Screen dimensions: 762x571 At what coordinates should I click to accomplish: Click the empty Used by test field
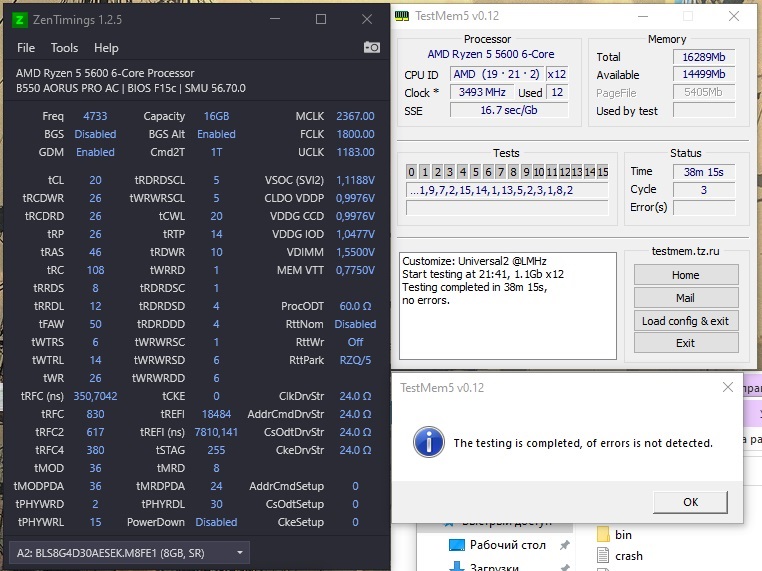(704, 110)
